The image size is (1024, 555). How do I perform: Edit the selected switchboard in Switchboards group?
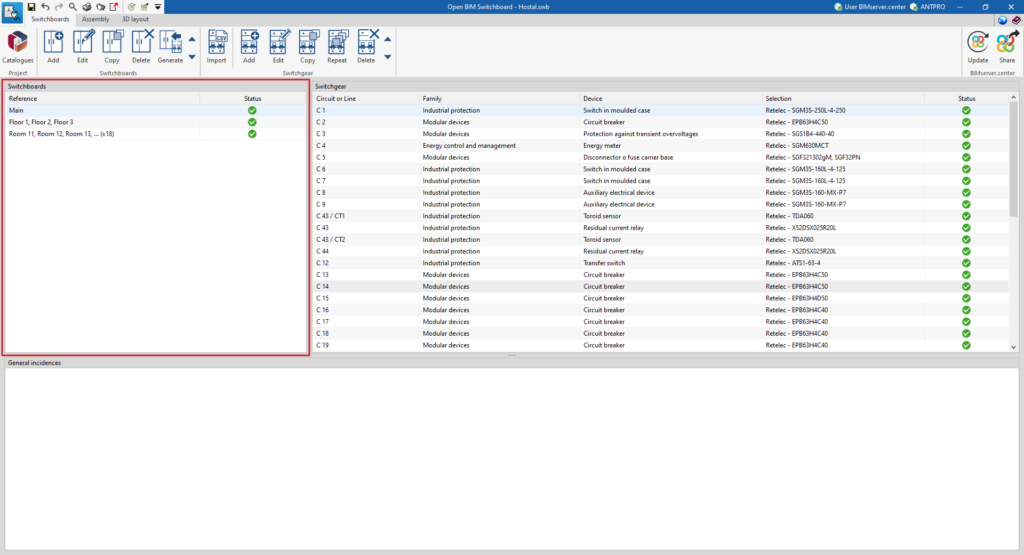pyautogui.click(x=82, y=46)
